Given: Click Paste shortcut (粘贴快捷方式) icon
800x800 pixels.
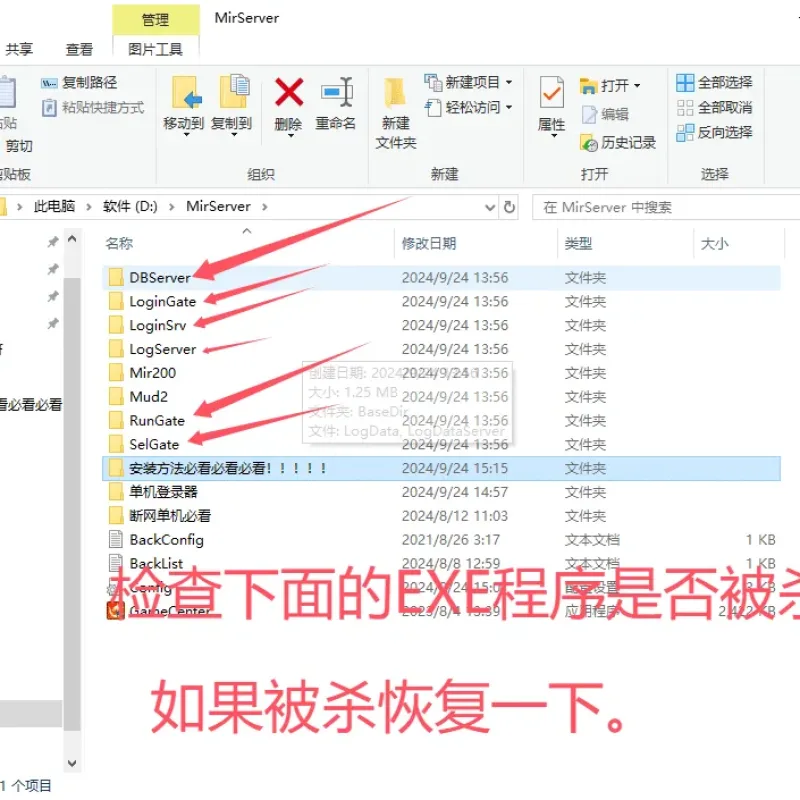Looking at the screenshot, I should (x=49, y=108).
